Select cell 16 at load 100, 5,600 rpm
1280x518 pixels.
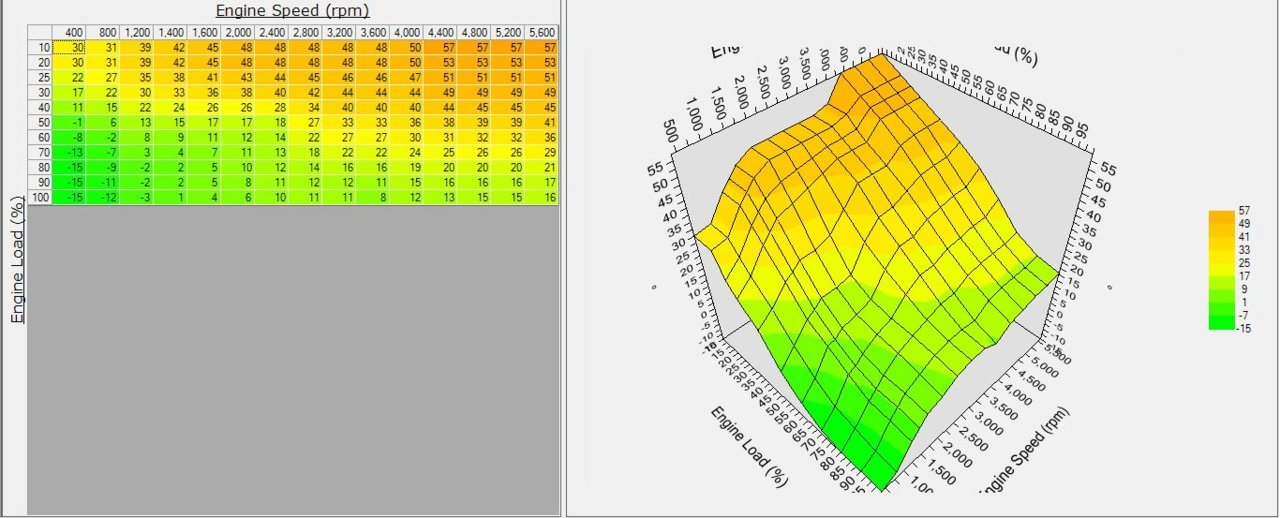pyautogui.click(x=543, y=197)
